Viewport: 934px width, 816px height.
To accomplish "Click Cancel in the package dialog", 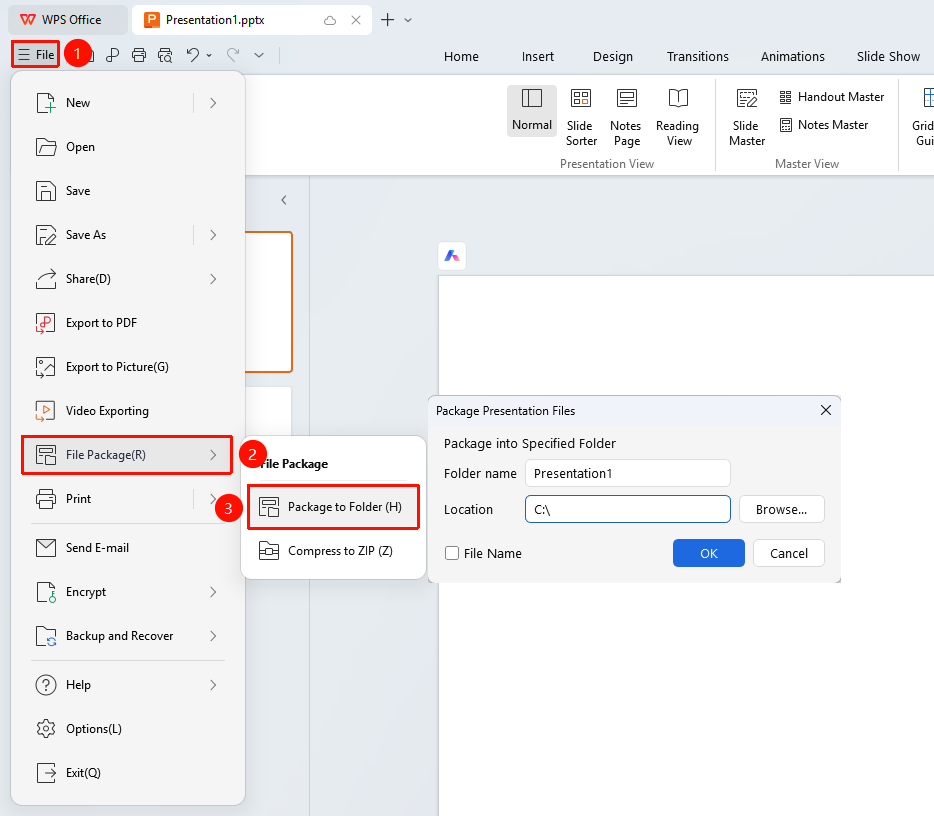I will pos(789,553).
